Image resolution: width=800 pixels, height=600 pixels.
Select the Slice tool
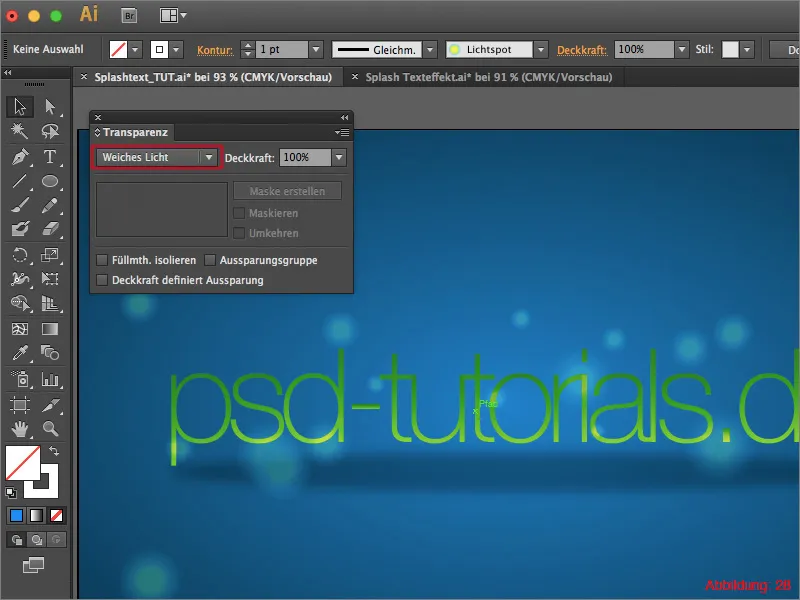click(x=50, y=405)
